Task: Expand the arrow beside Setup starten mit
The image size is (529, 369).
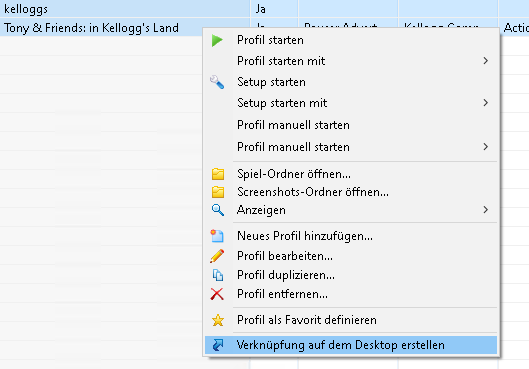Action: point(485,103)
